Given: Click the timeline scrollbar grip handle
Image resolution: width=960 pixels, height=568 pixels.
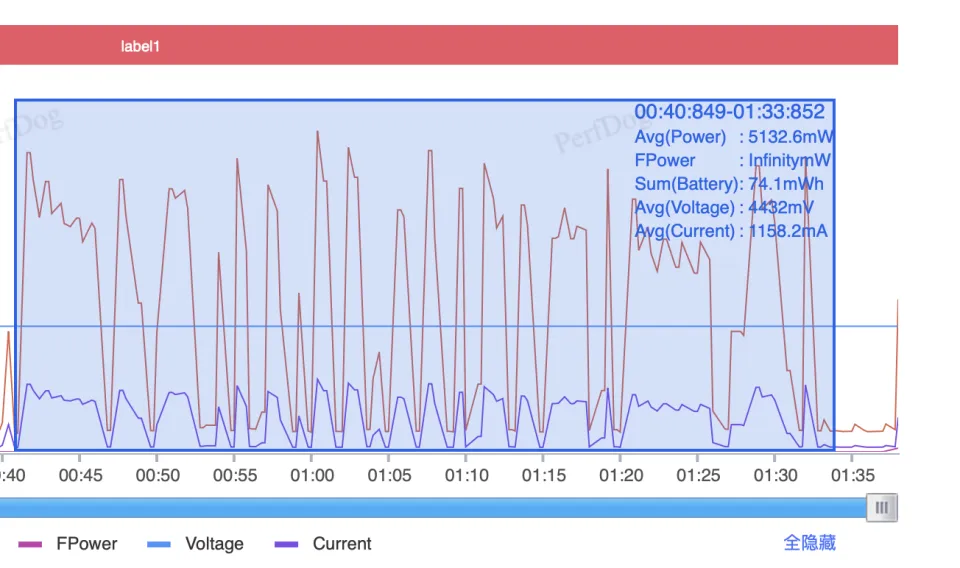Looking at the screenshot, I should pos(881,508).
